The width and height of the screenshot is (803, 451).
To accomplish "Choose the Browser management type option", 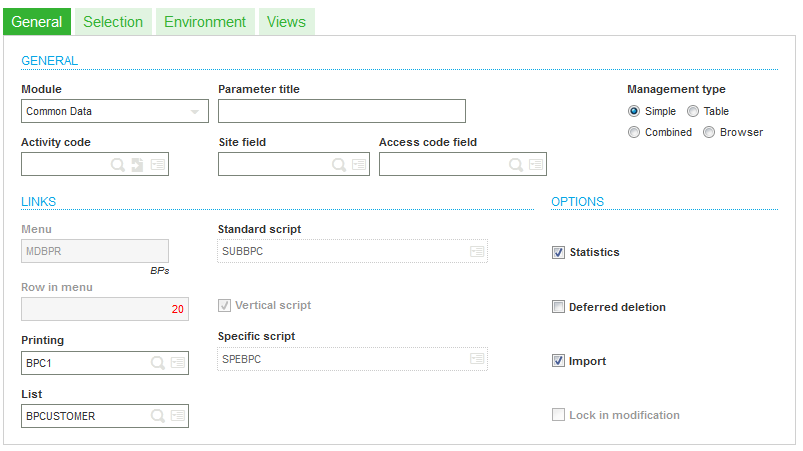I will (x=709, y=132).
